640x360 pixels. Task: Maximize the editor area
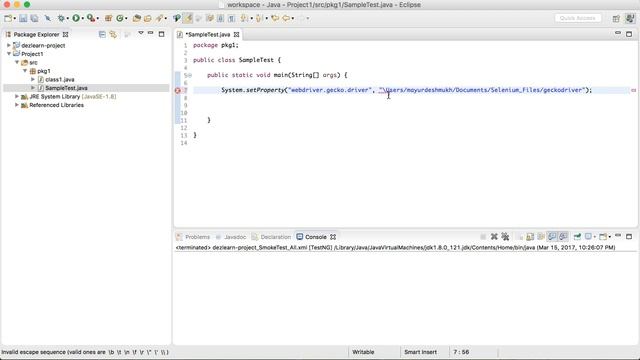pyautogui.click(x=629, y=34)
